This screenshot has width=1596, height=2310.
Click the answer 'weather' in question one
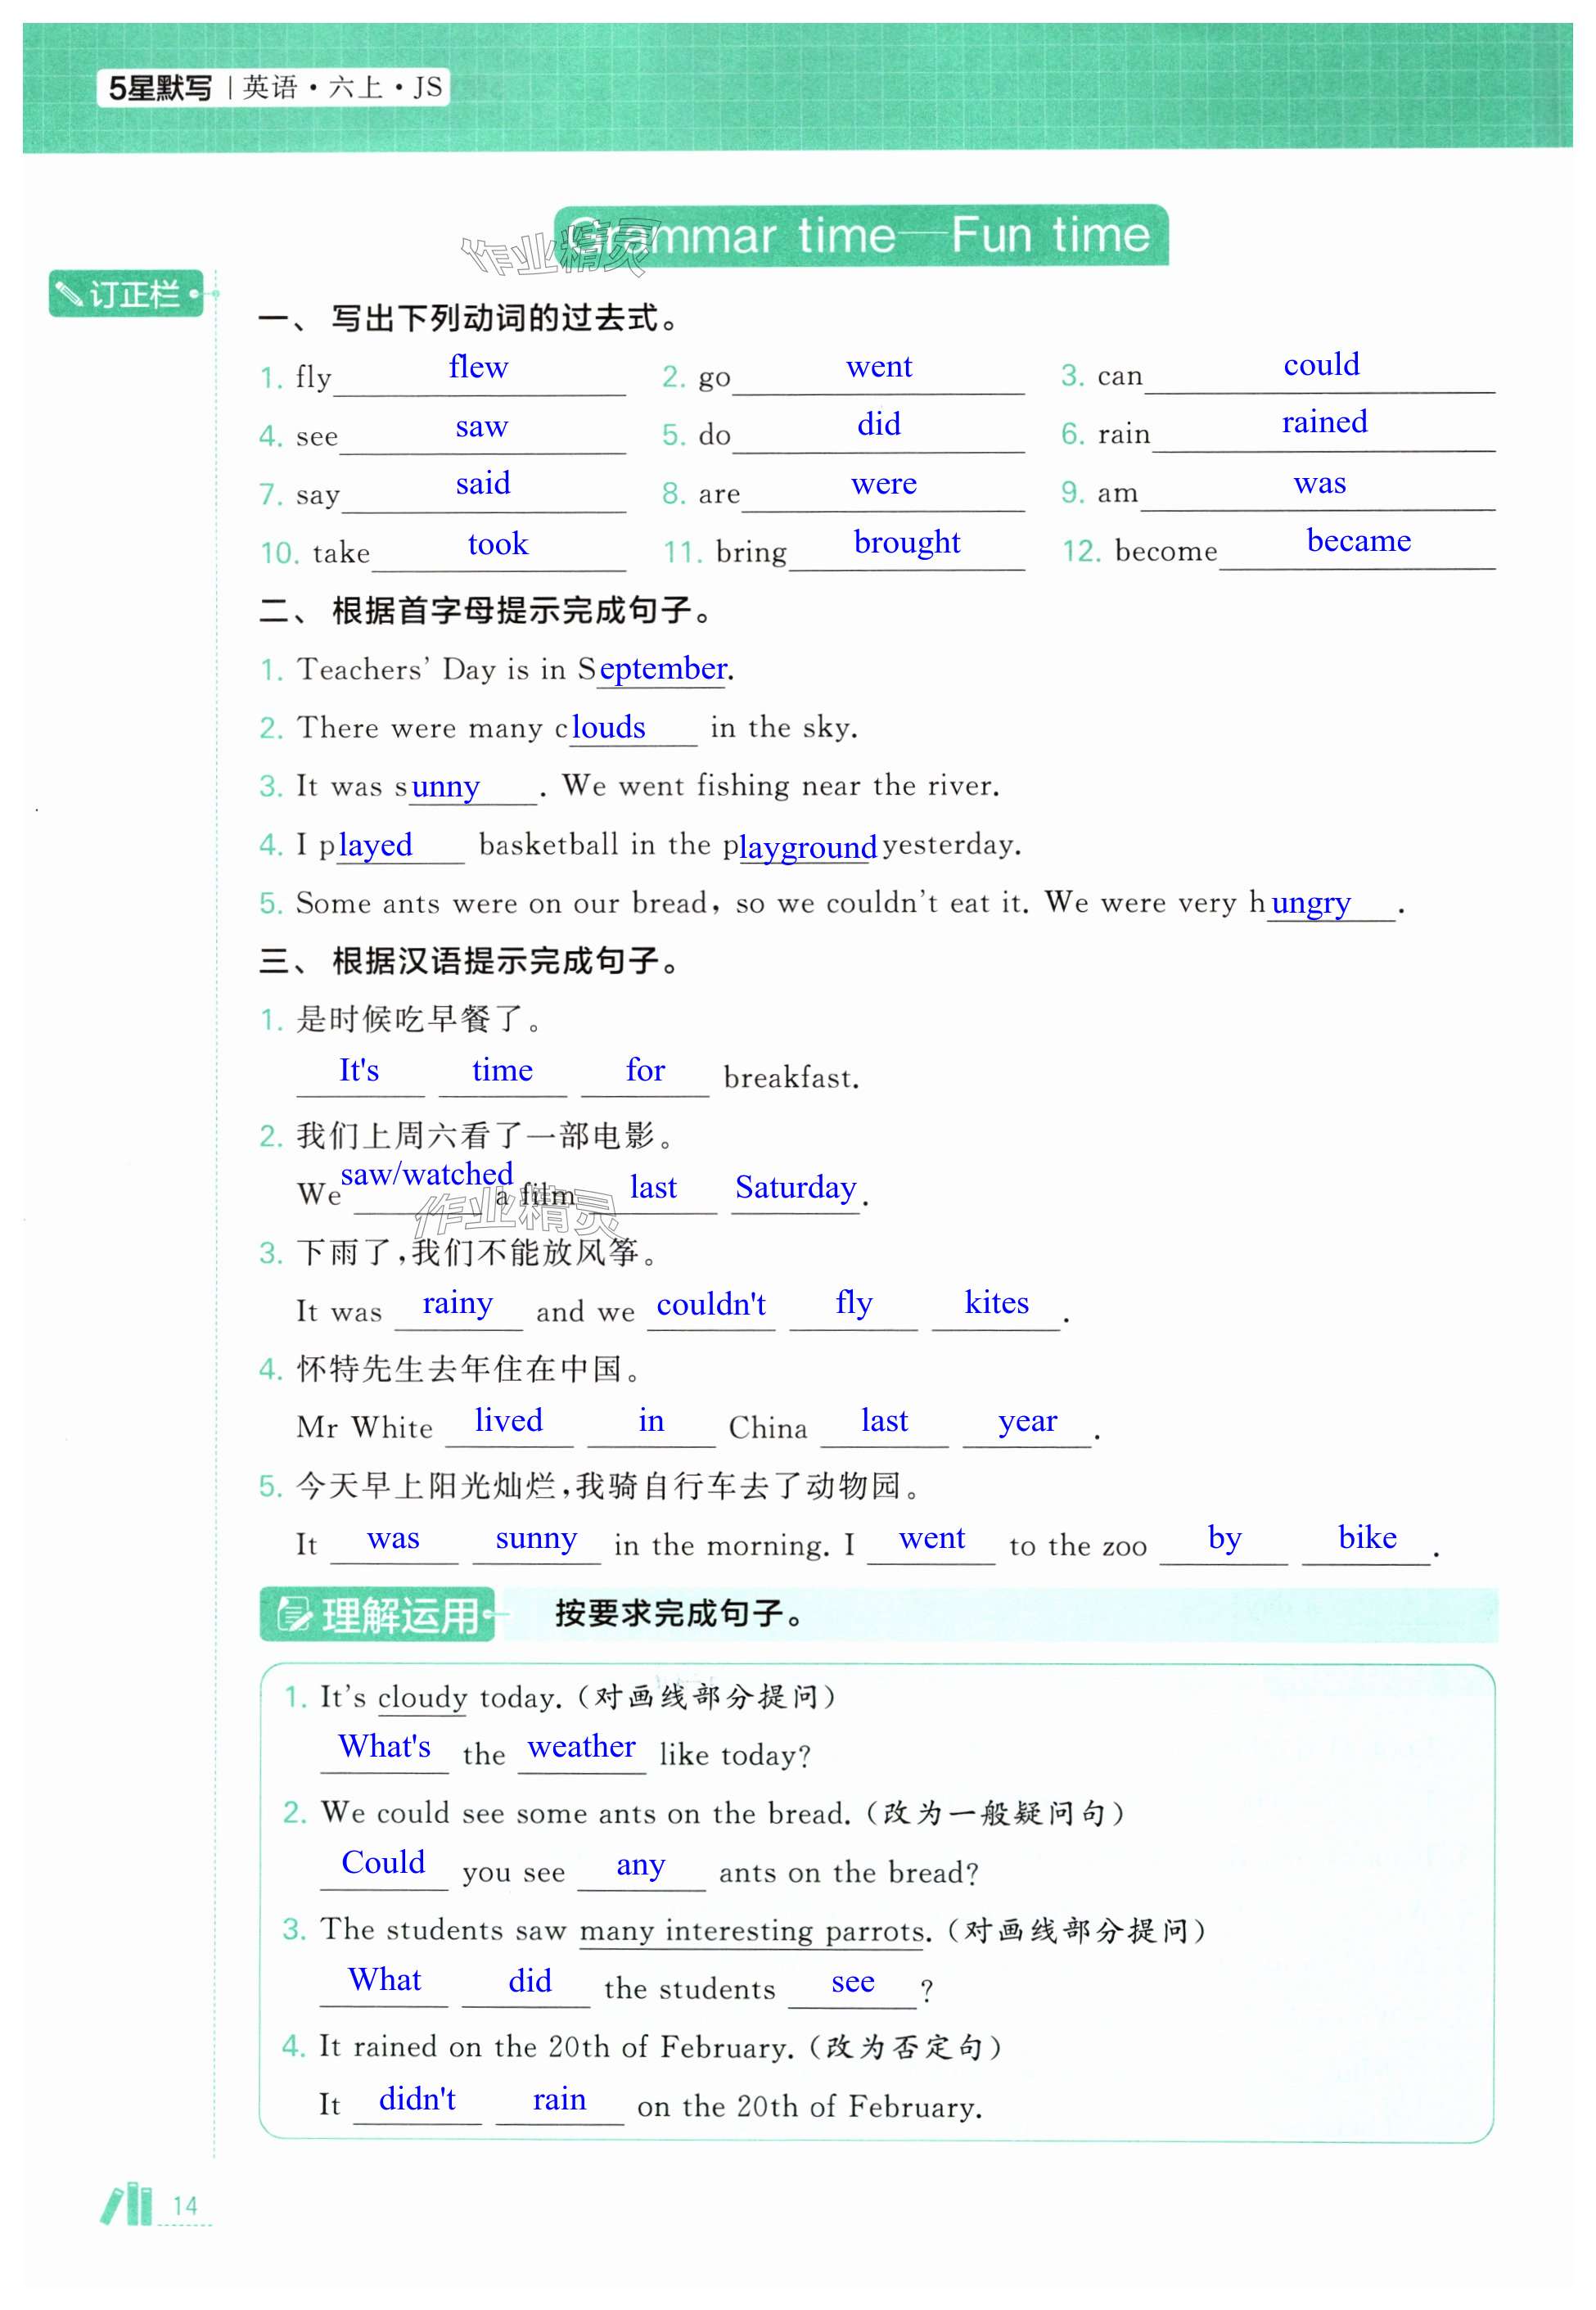[581, 1746]
